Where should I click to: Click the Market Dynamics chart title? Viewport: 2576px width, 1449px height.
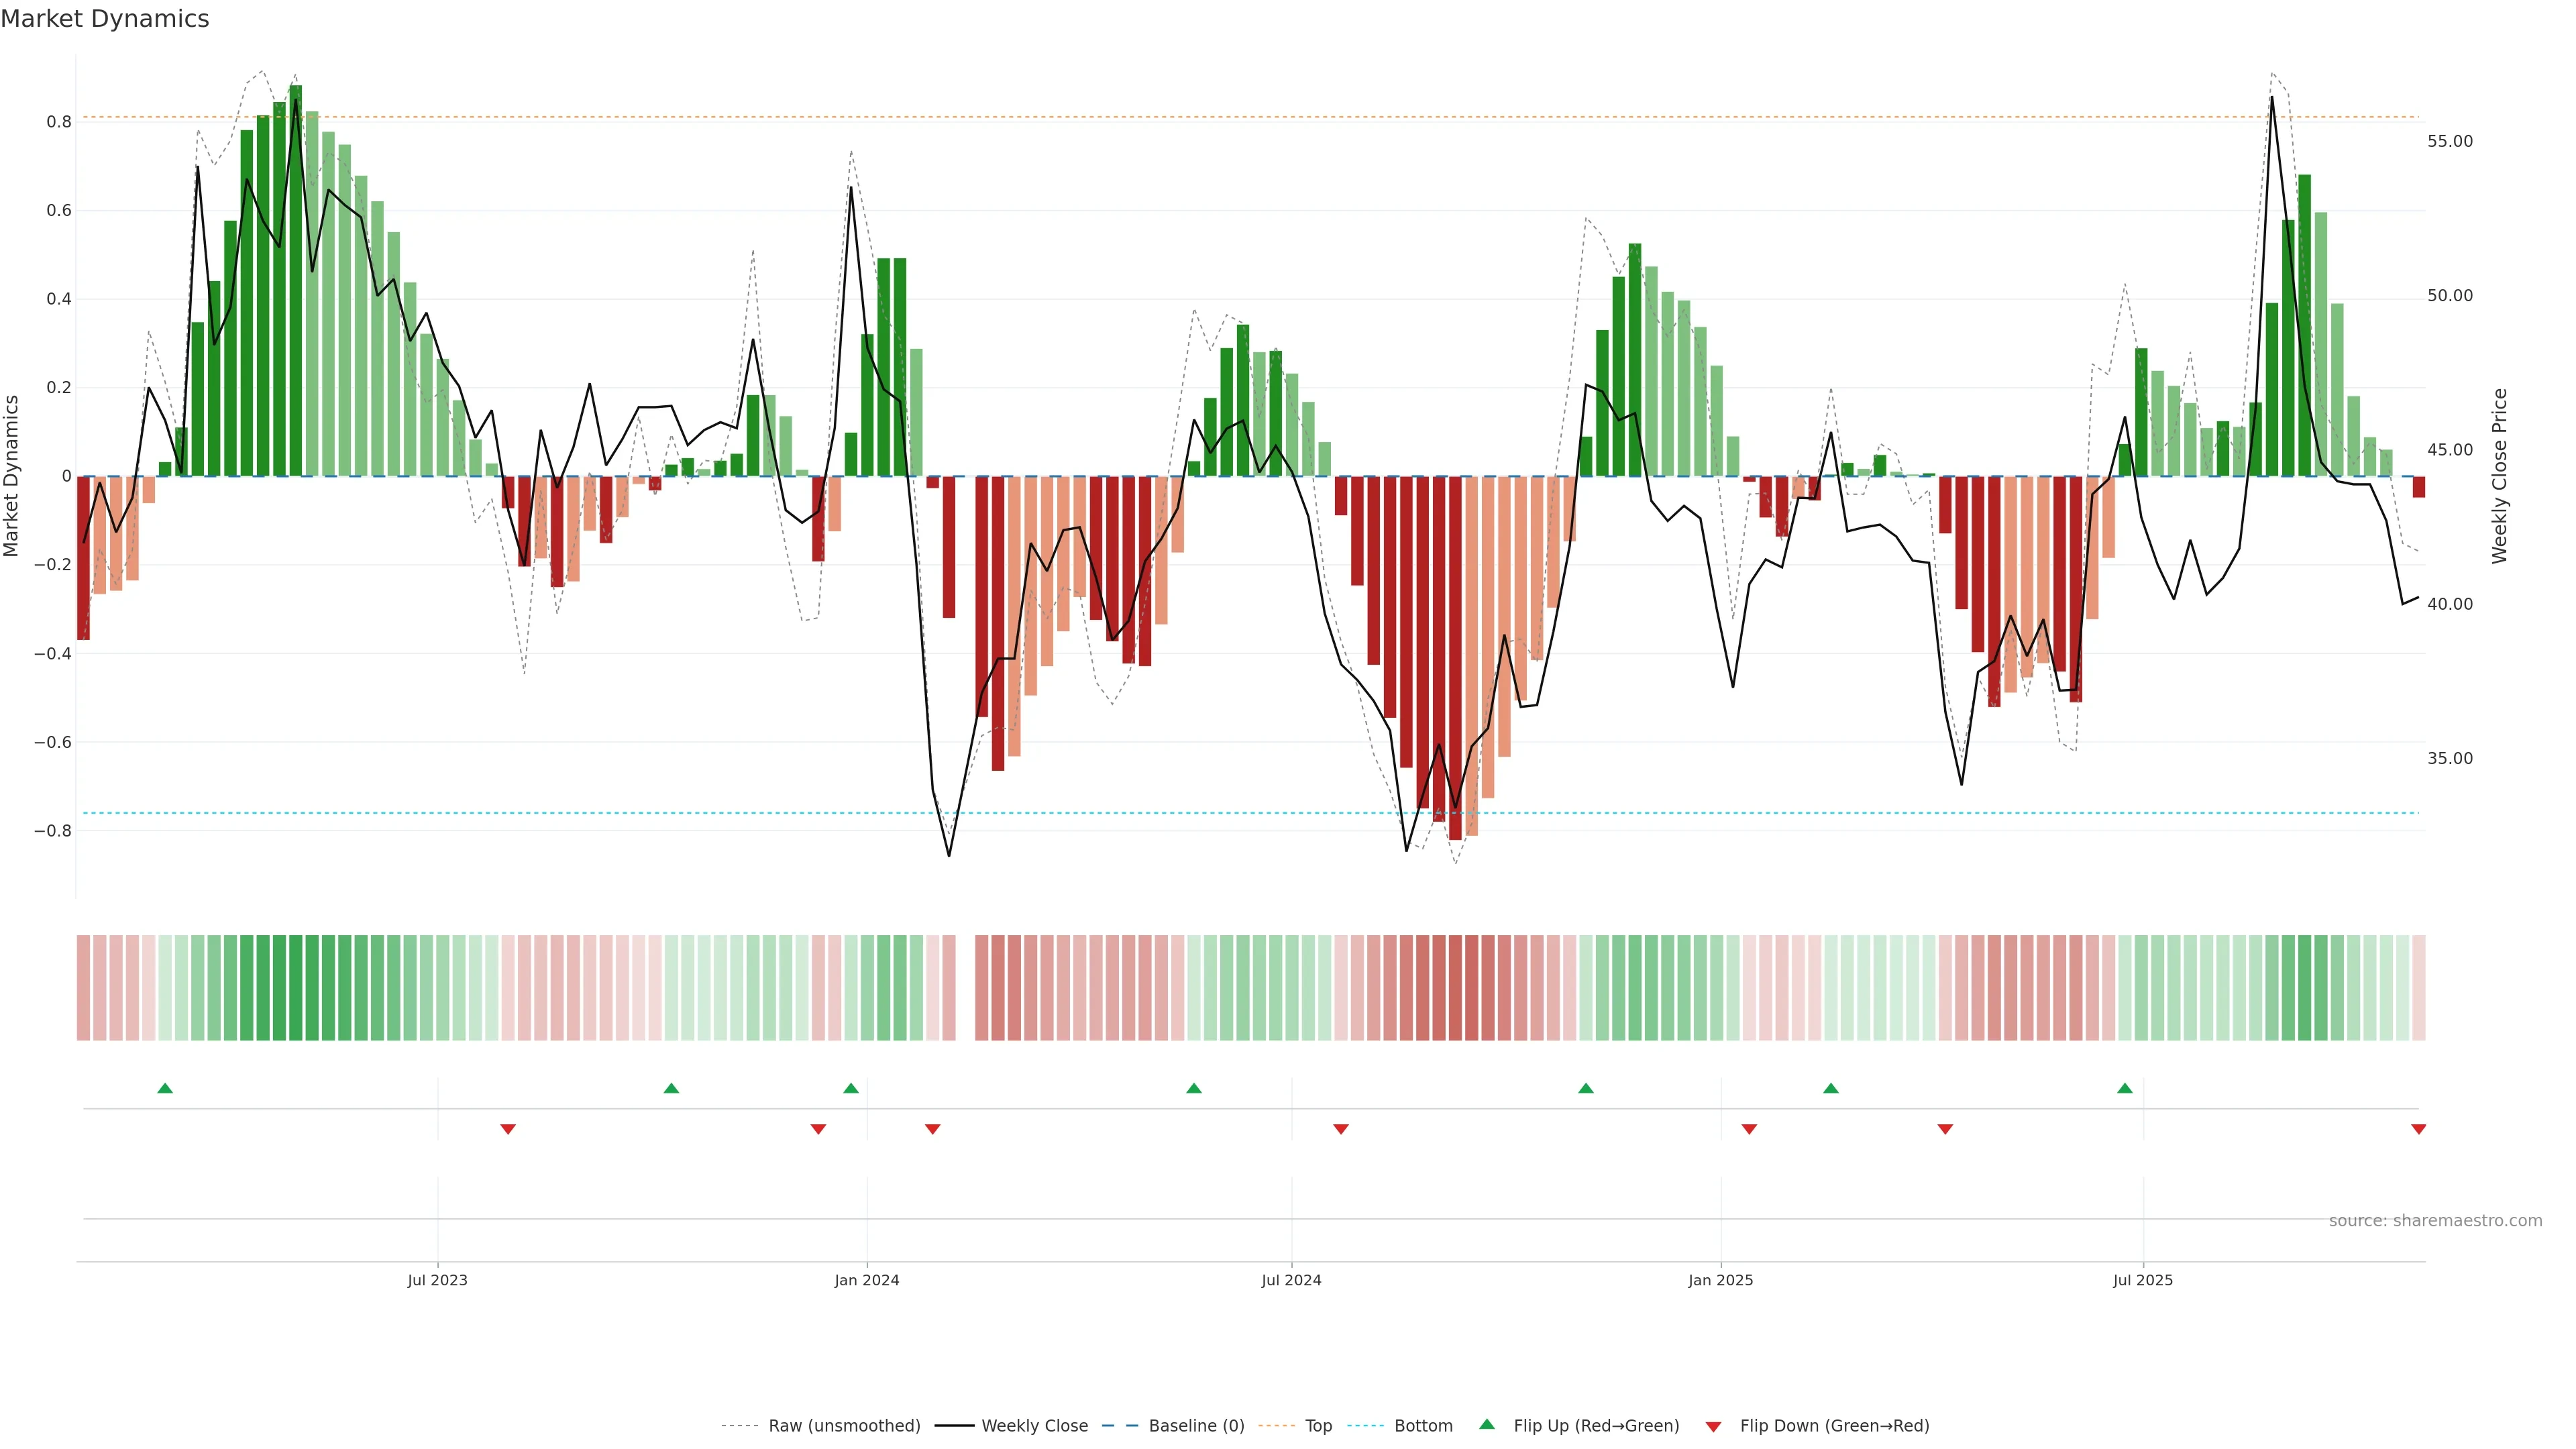(105, 19)
